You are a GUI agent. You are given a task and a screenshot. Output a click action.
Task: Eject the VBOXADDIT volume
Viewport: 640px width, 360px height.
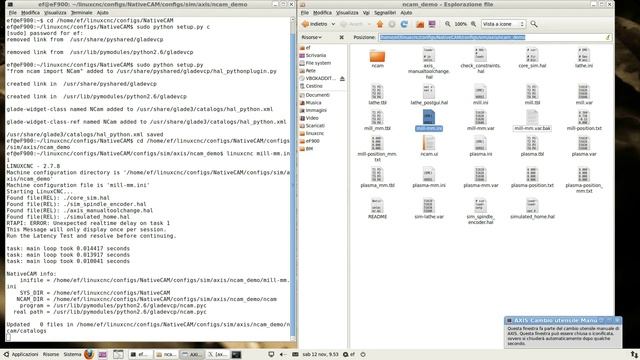342,78
